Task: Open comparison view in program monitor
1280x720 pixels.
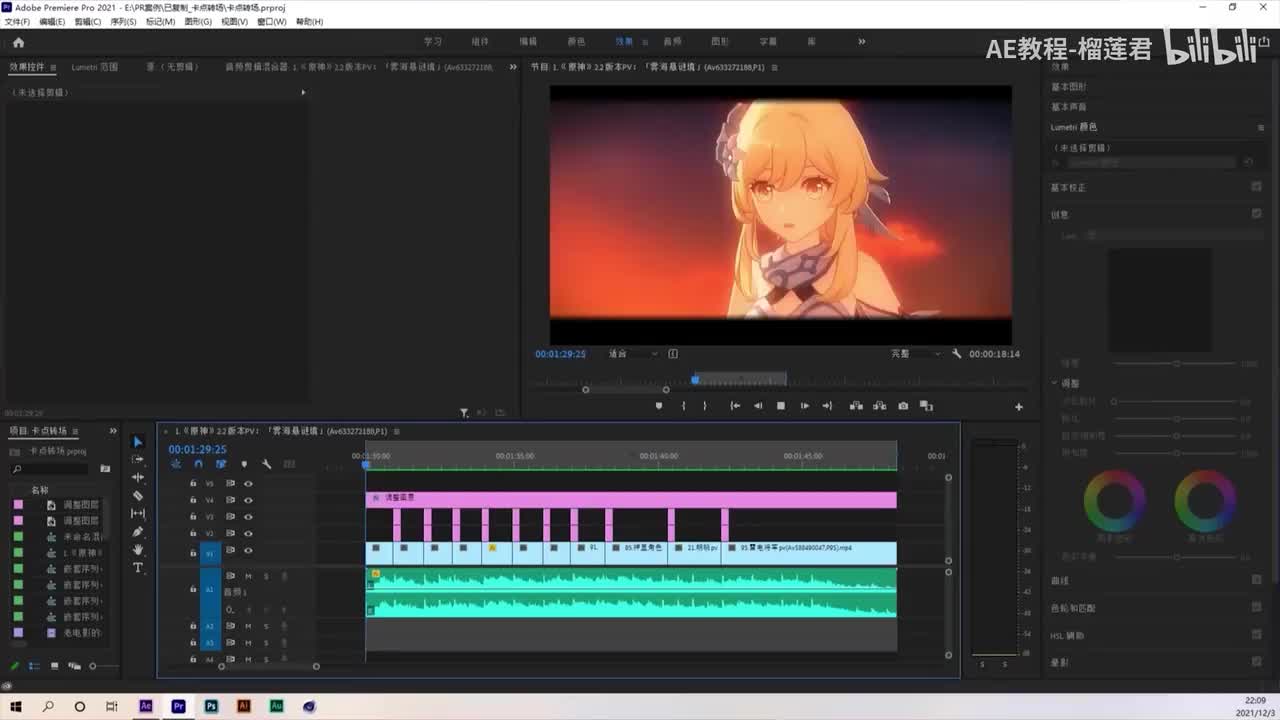Action: tap(926, 406)
